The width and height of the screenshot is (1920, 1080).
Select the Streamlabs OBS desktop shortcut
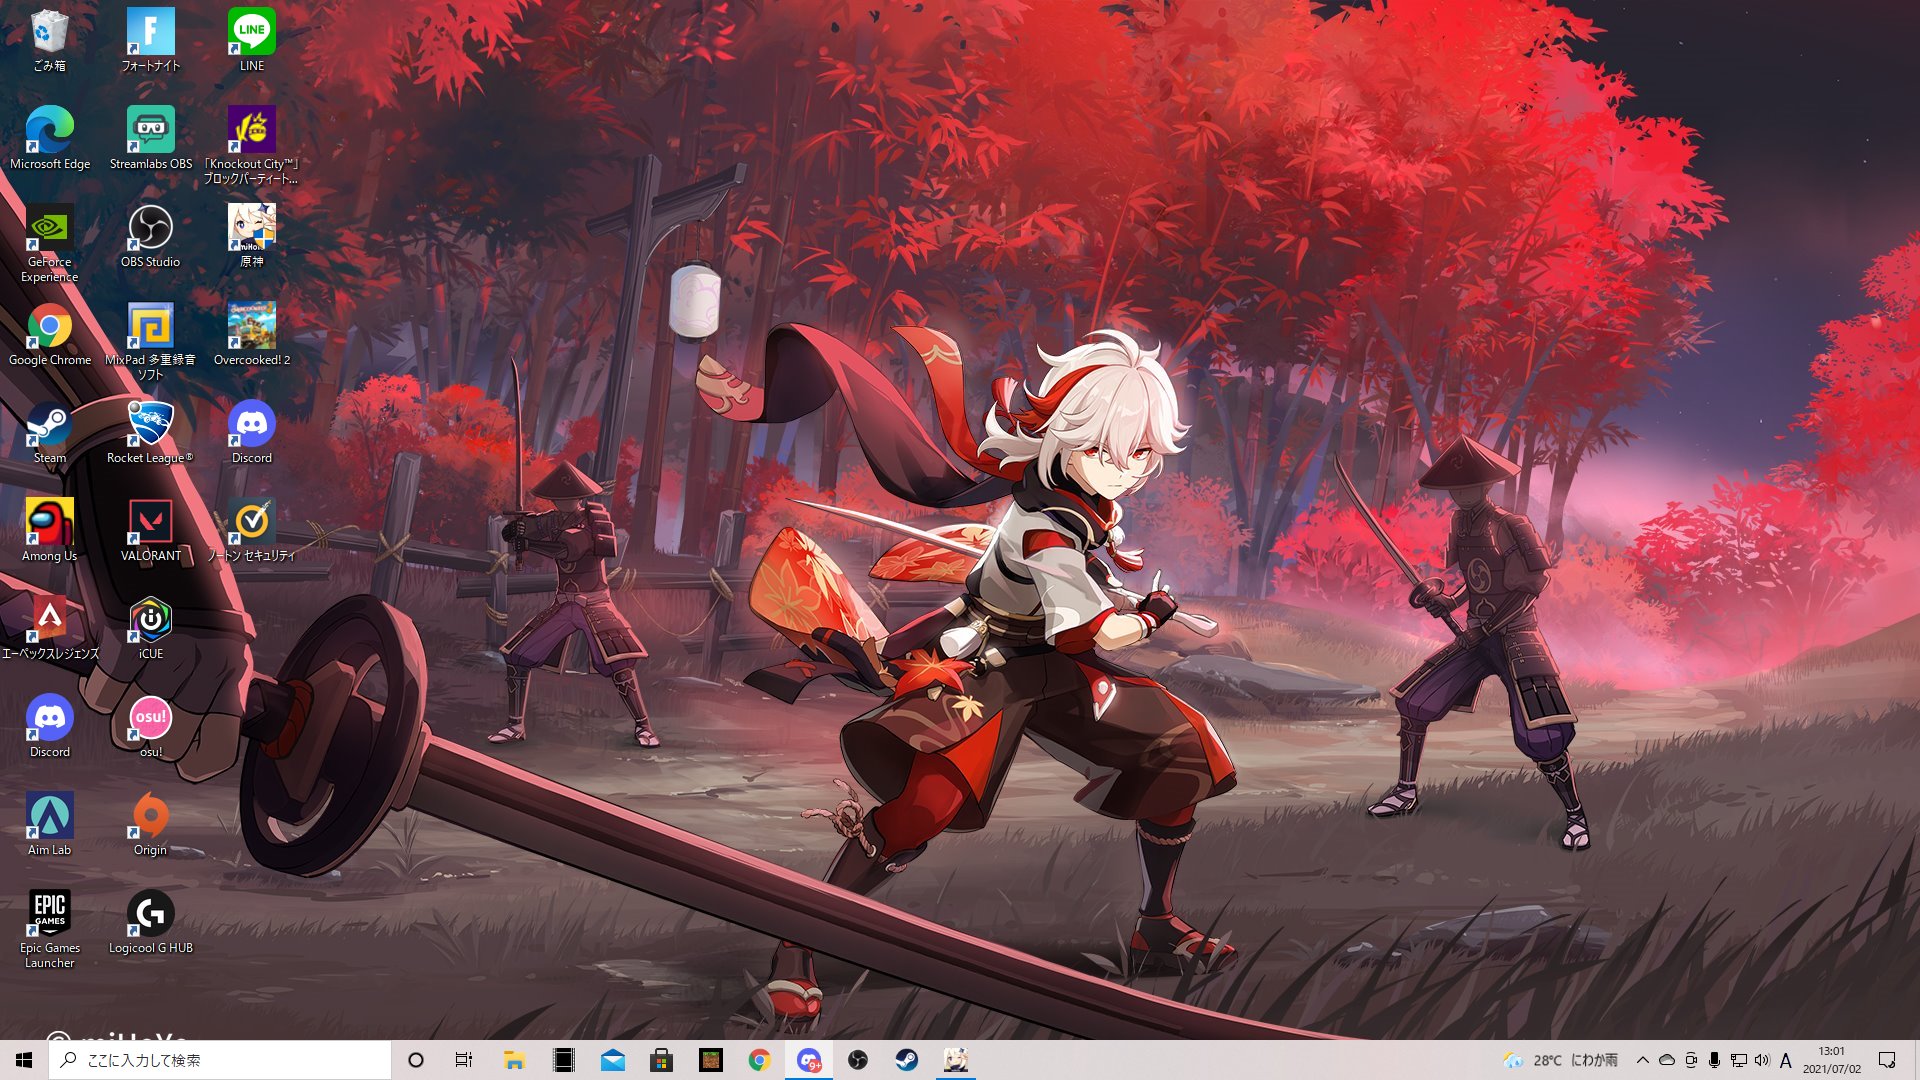tap(150, 138)
